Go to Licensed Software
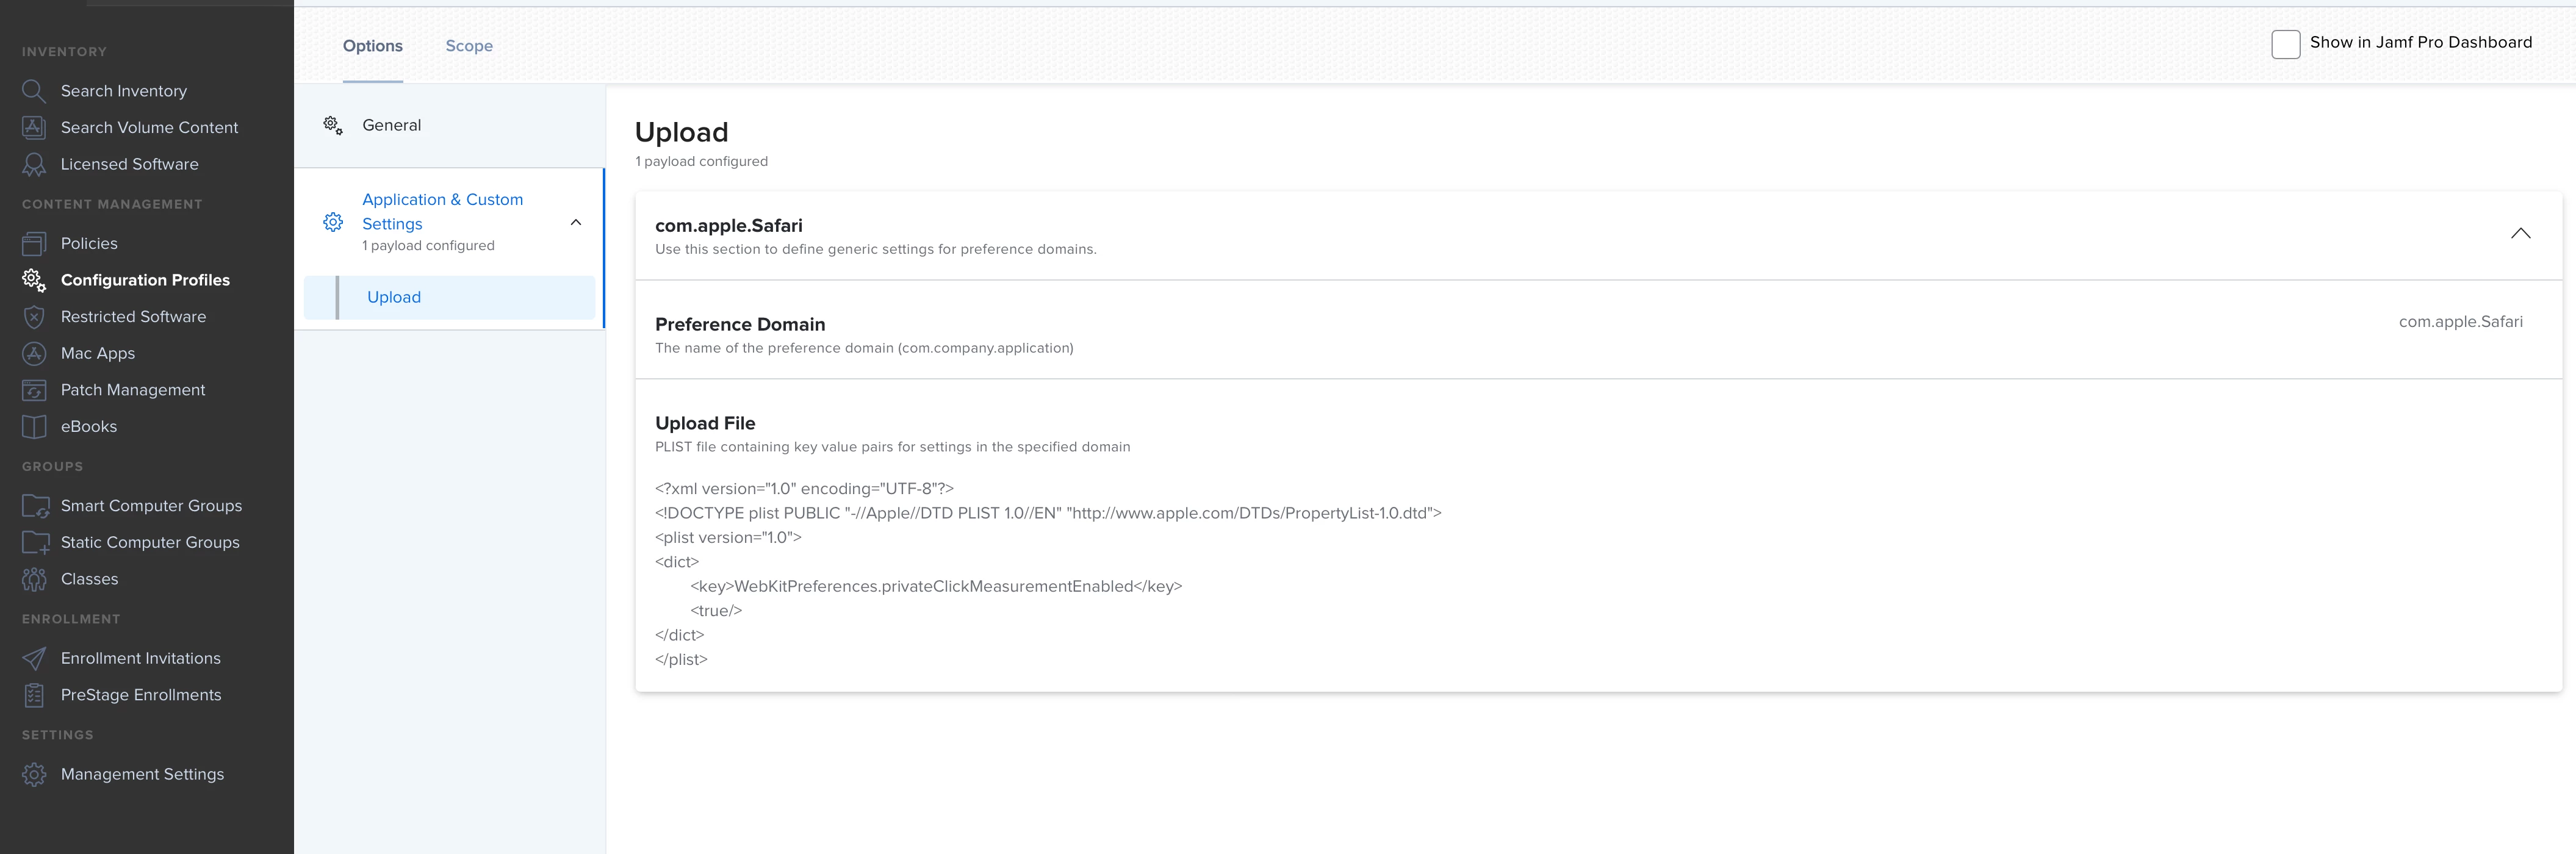Viewport: 2576px width, 854px height. (129, 164)
